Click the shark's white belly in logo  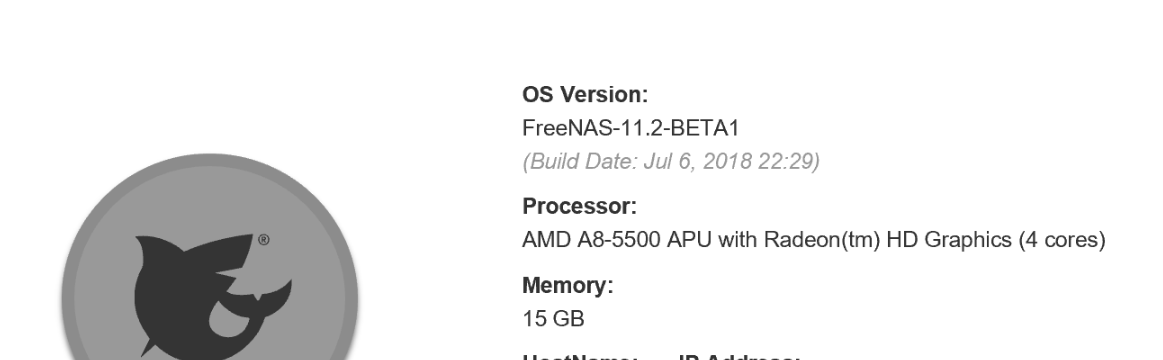[x=223, y=318]
